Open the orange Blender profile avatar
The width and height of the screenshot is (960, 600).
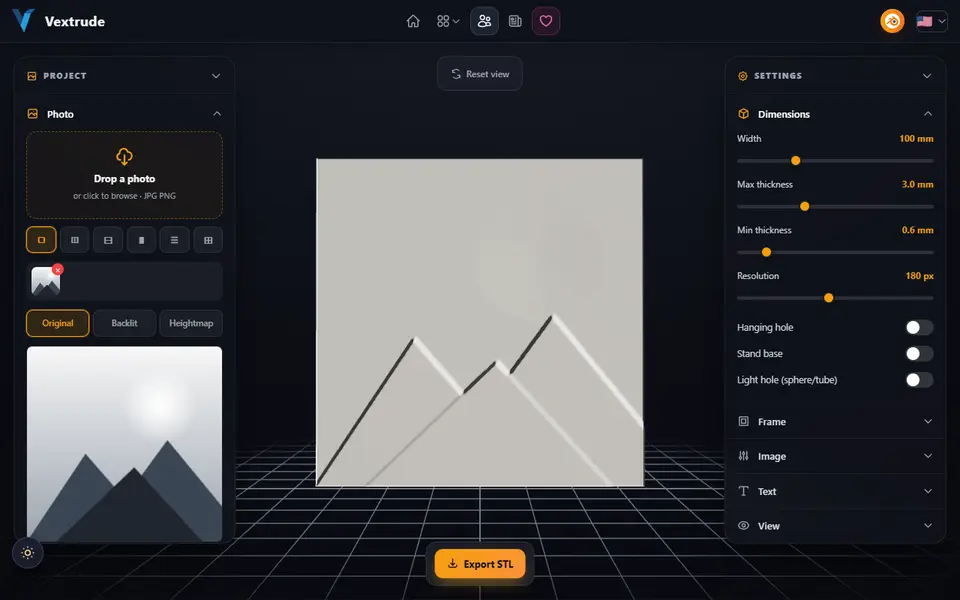(x=892, y=21)
